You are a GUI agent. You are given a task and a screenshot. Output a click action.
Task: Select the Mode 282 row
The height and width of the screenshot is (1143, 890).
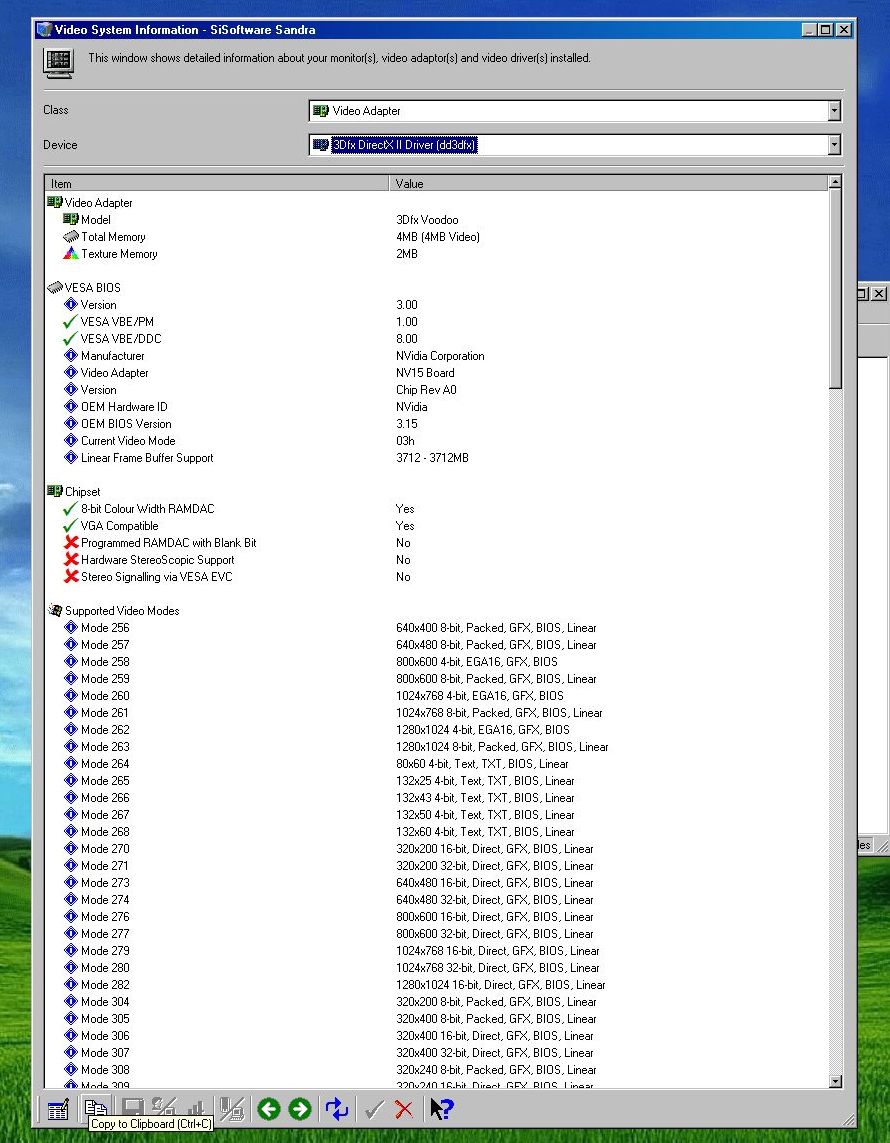click(x=436, y=985)
